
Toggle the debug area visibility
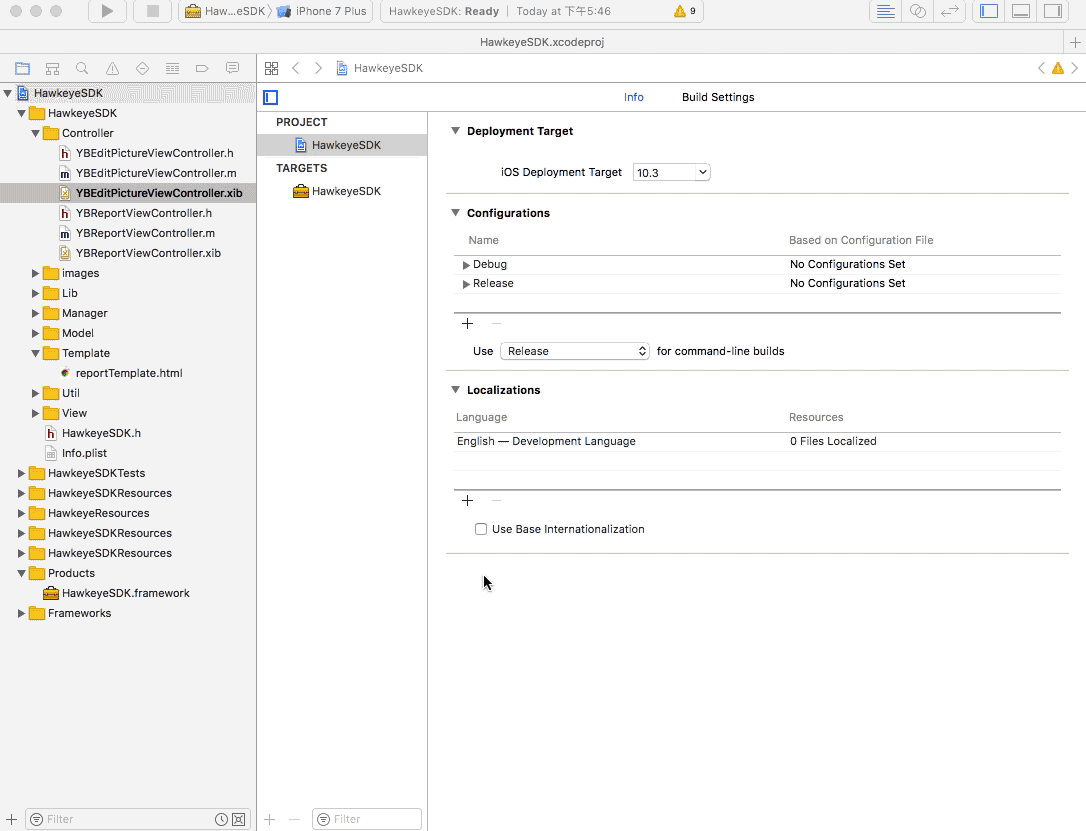pos(1021,11)
